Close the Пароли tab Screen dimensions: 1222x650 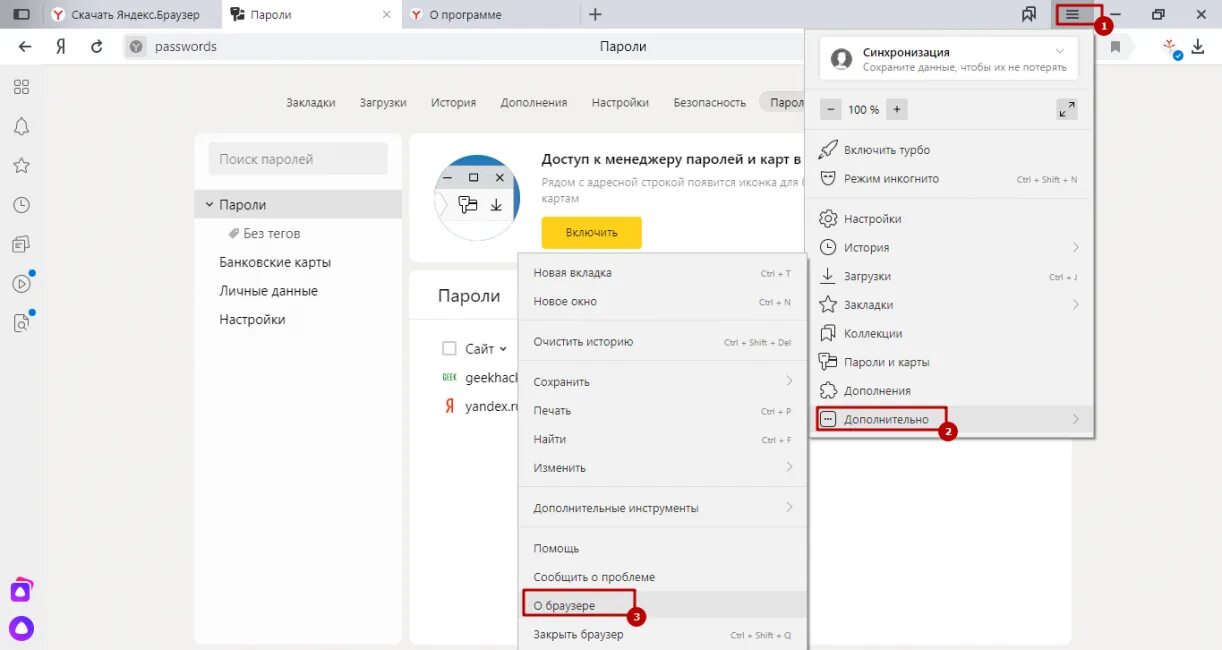[x=386, y=14]
